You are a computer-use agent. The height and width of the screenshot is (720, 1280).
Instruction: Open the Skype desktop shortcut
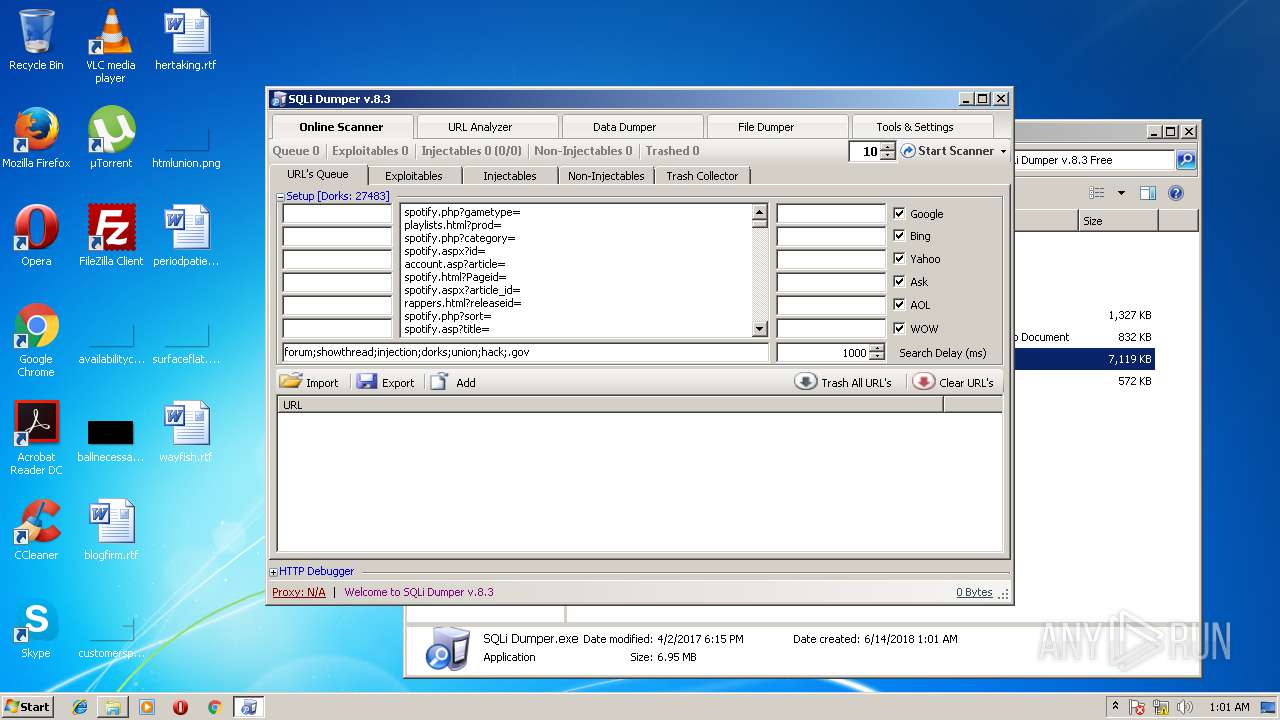(x=36, y=628)
